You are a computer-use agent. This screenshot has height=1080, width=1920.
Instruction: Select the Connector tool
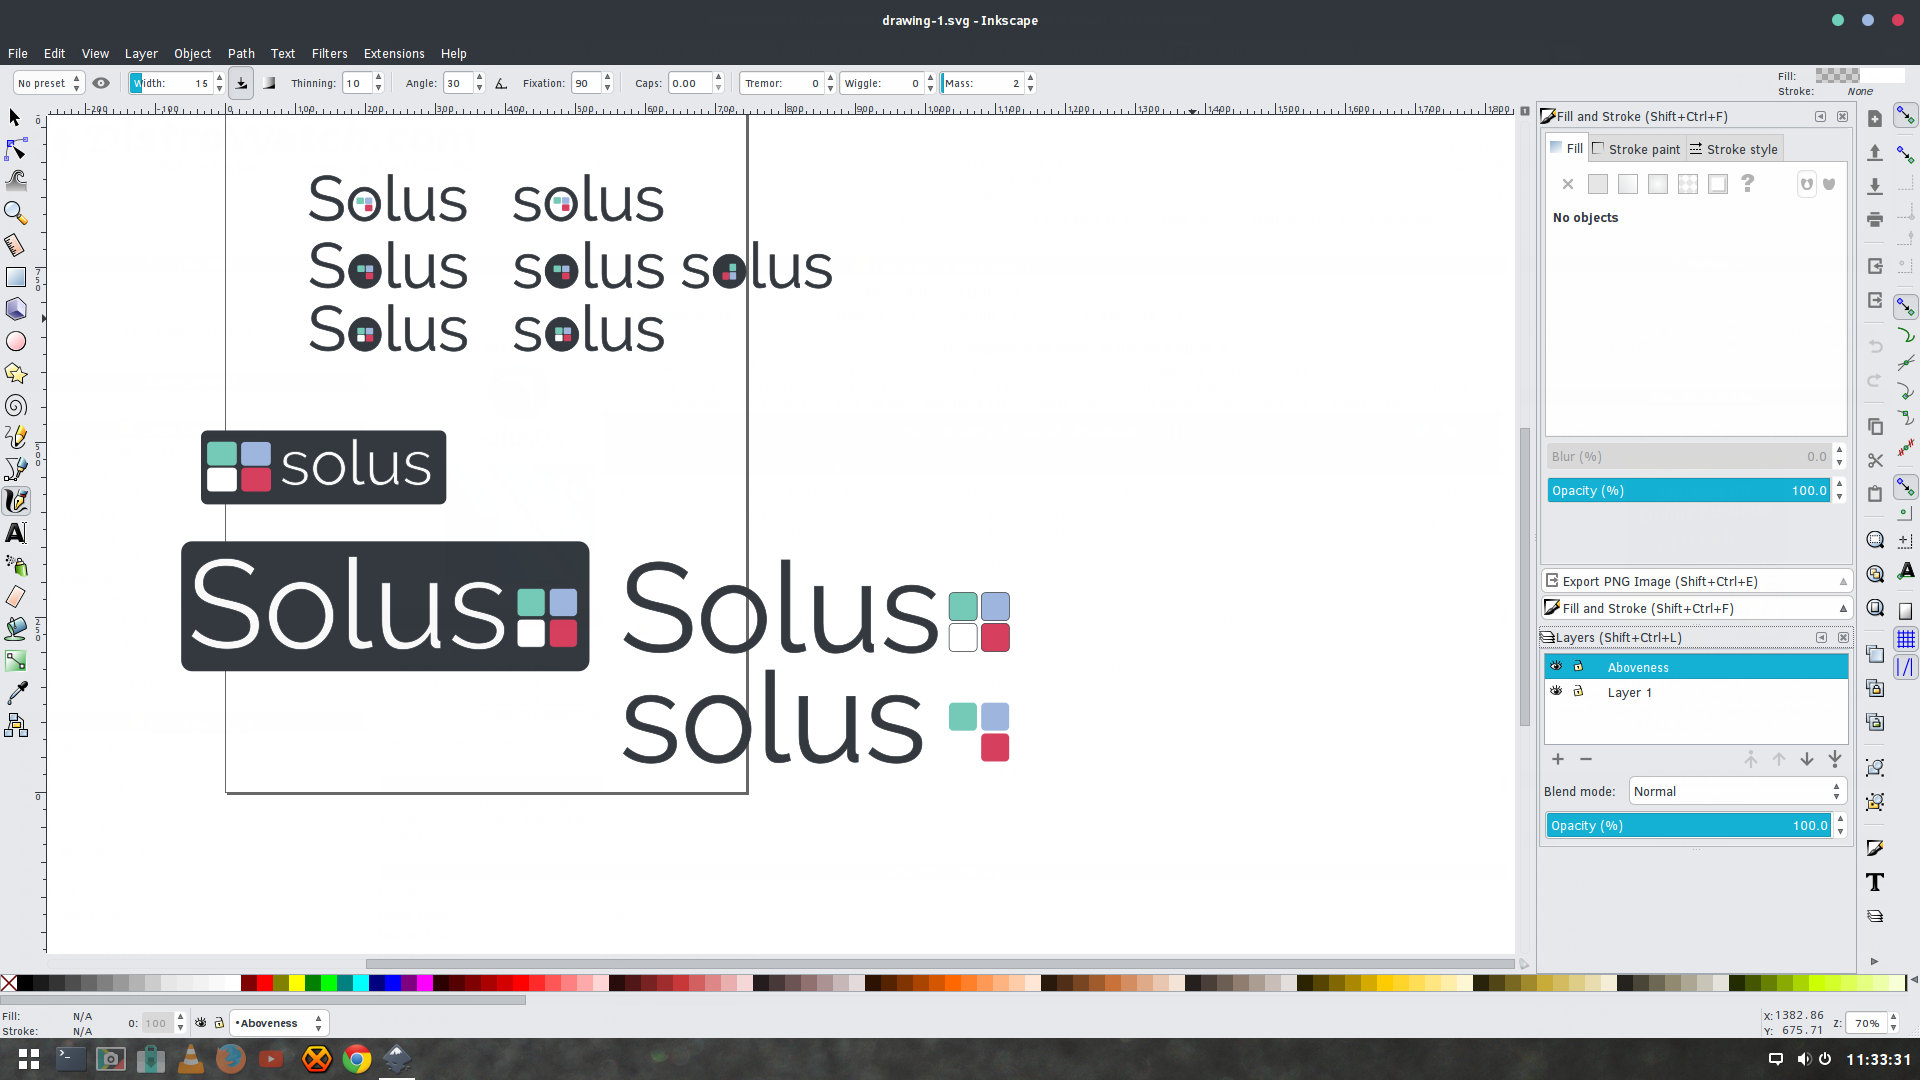15,725
